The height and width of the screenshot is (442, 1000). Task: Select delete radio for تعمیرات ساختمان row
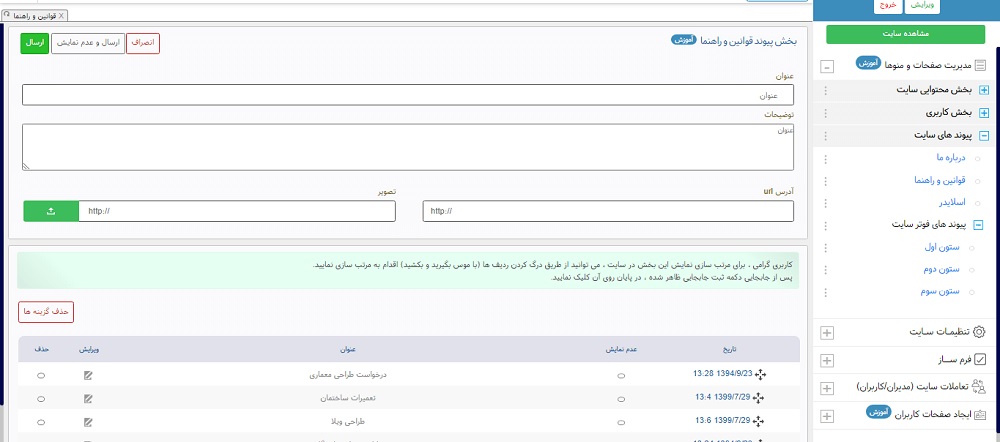41,398
